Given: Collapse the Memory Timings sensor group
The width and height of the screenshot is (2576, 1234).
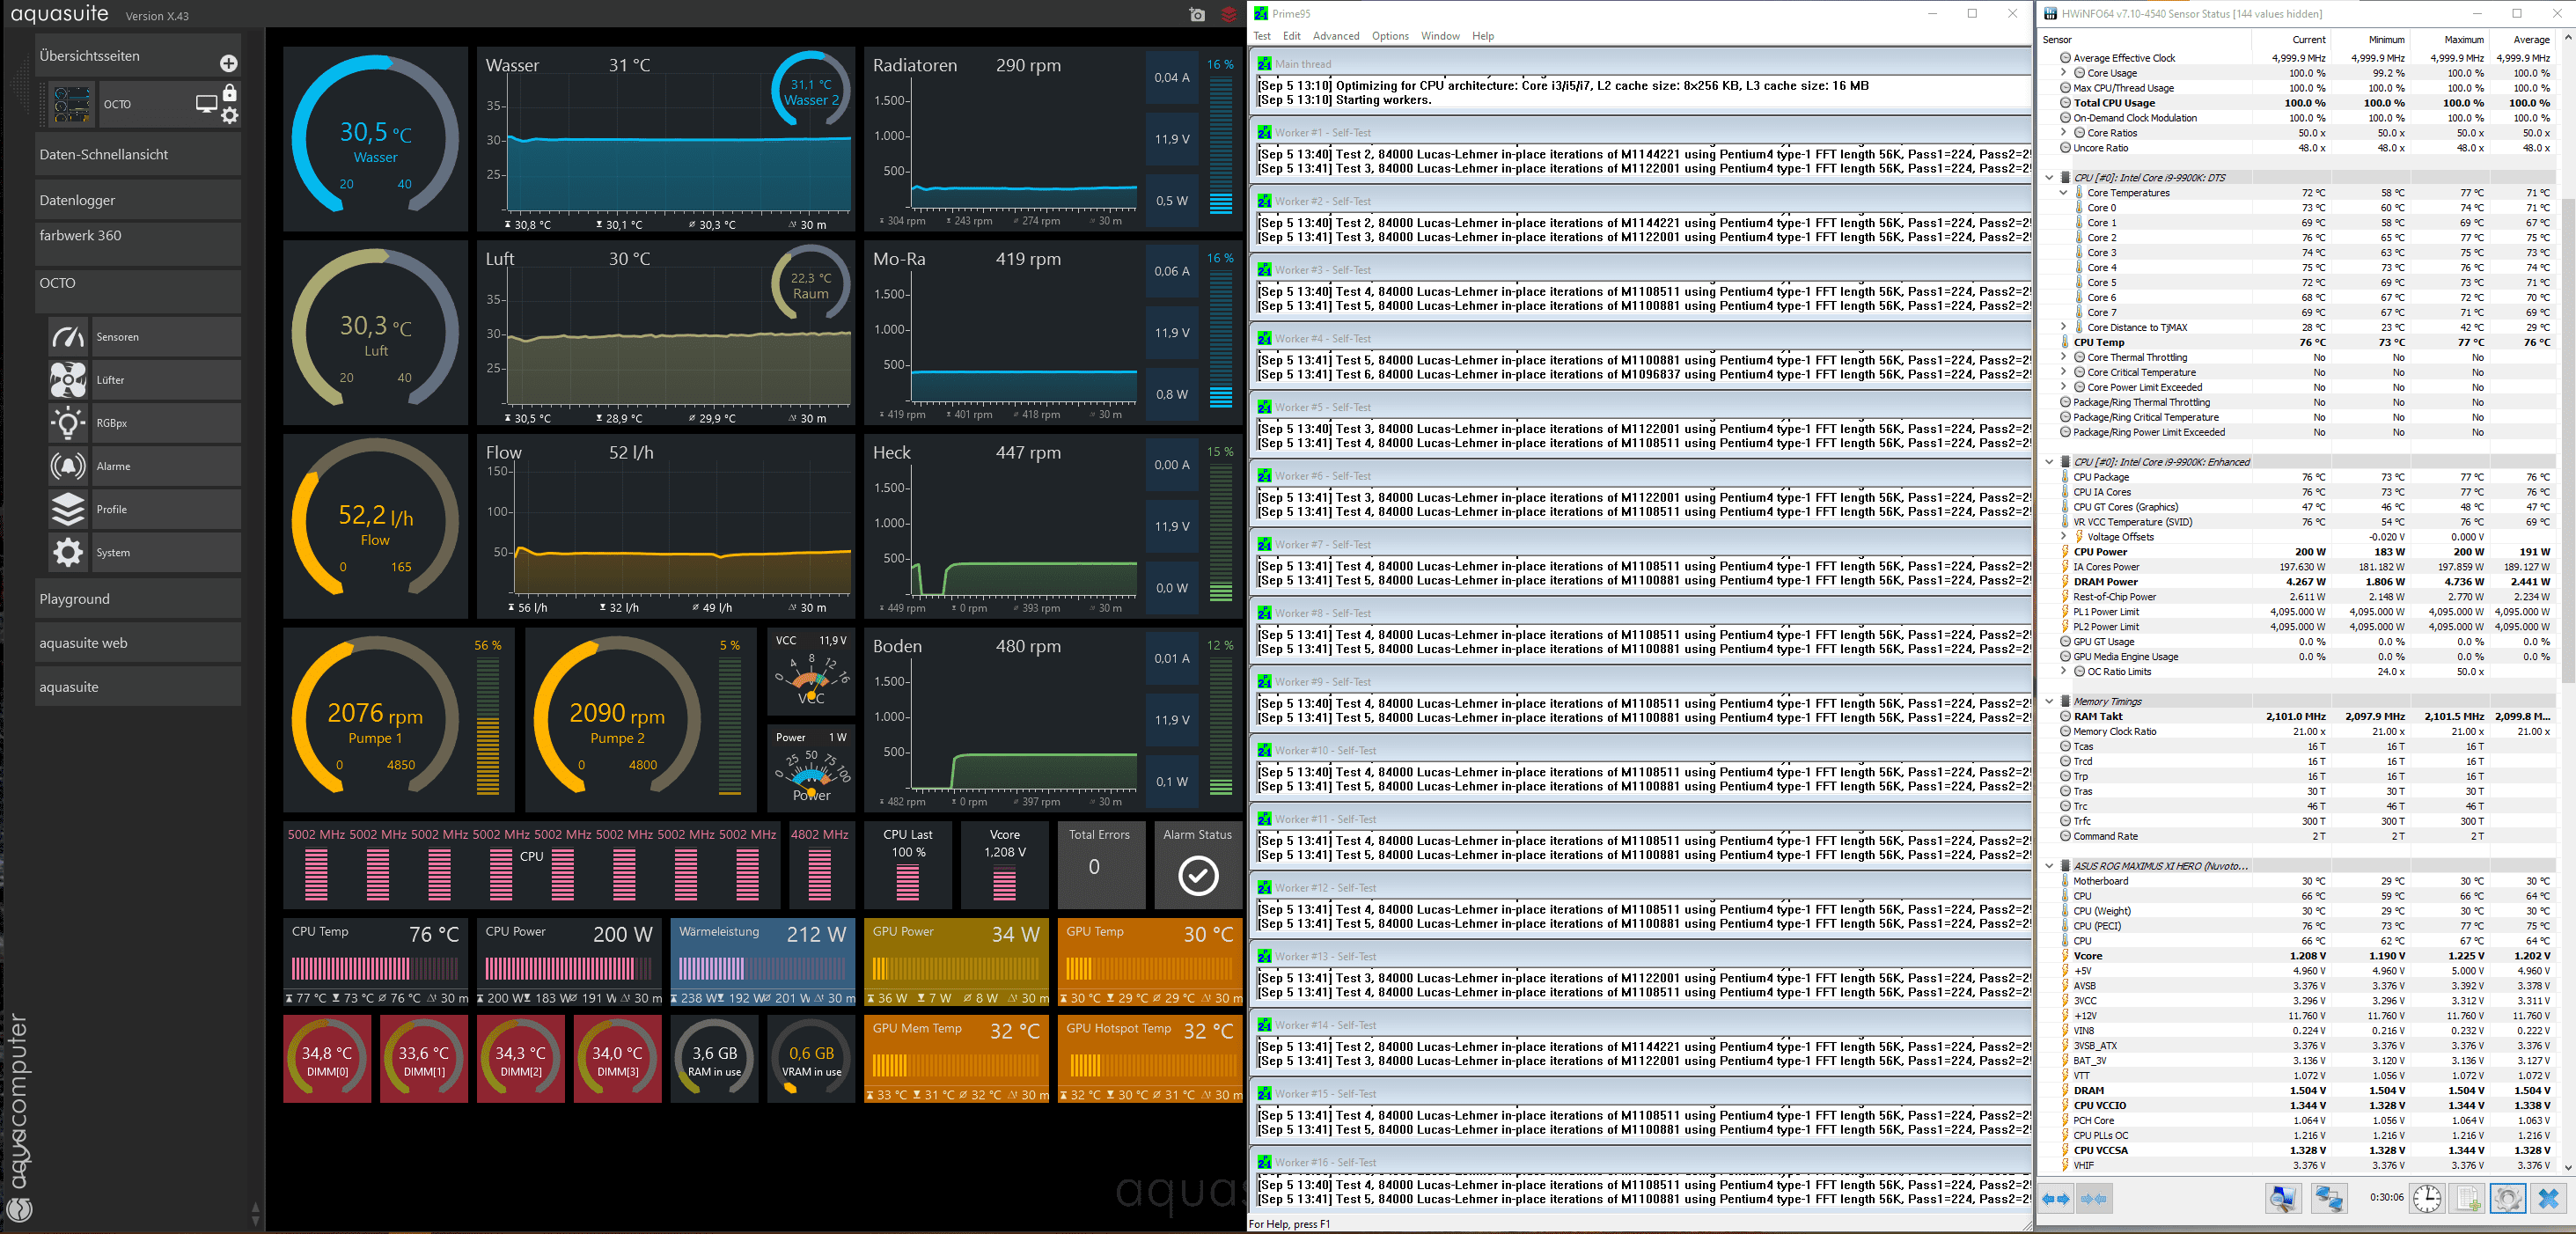Looking at the screenshot, I should click(x=2049, y=701).
